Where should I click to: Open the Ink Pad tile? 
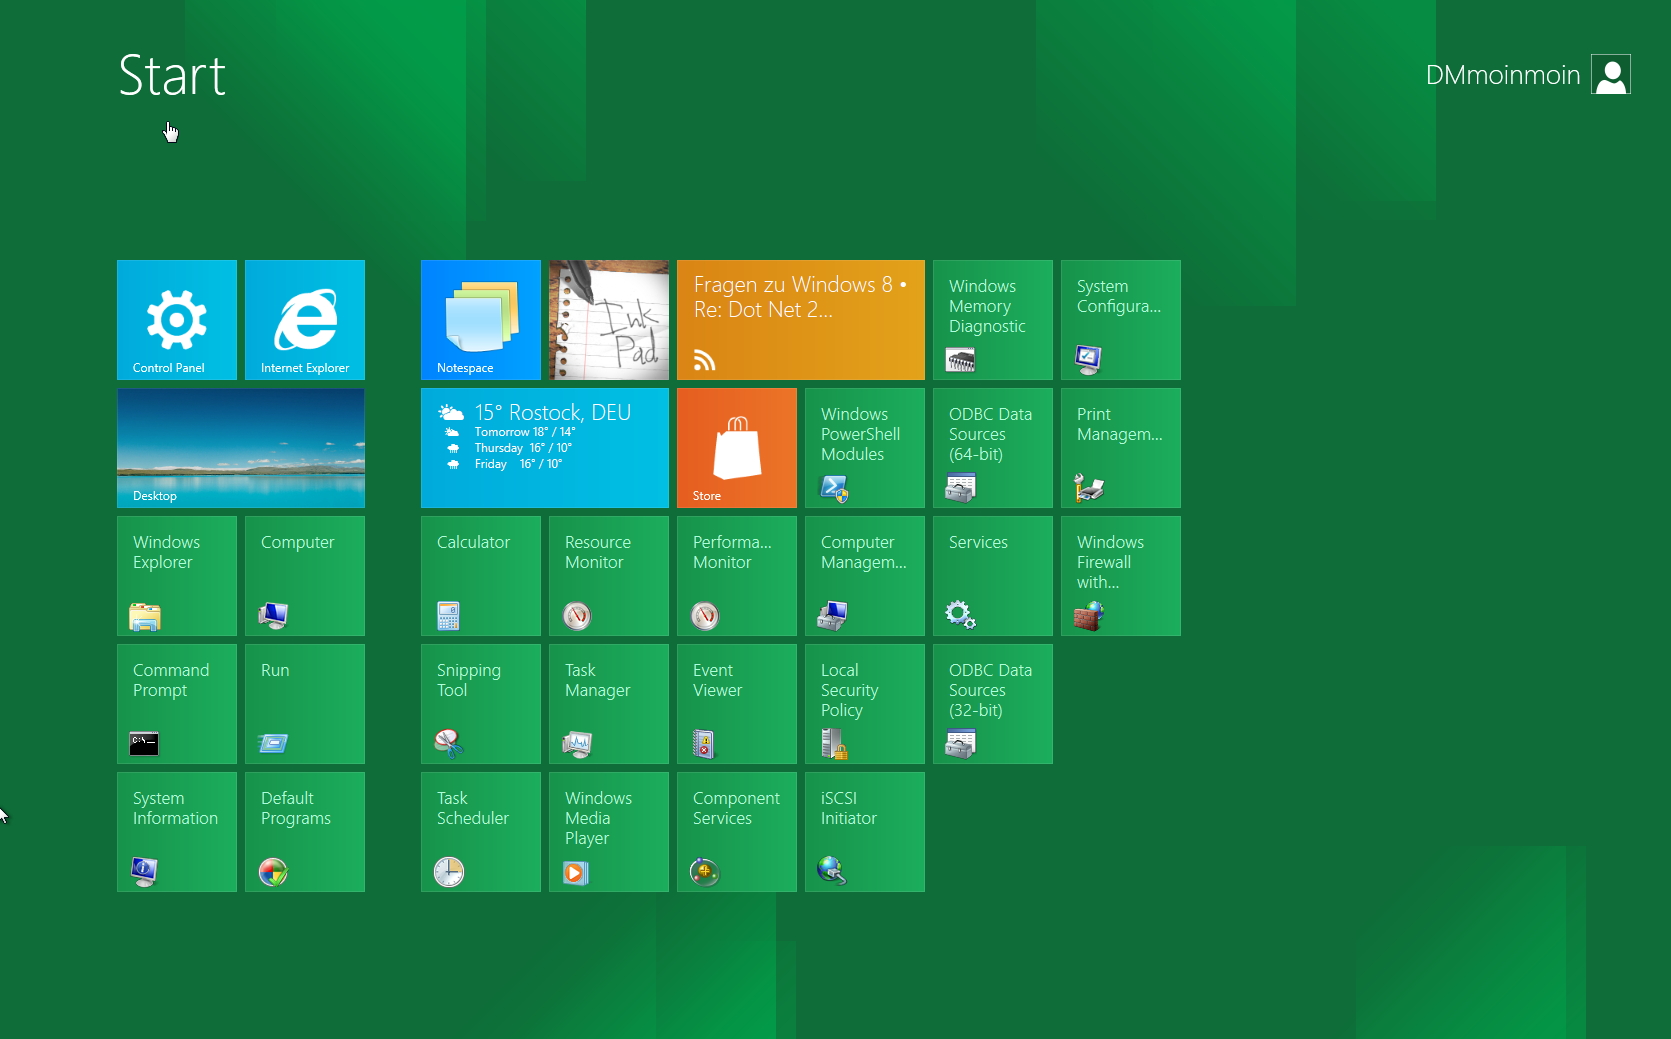(609, 320)
